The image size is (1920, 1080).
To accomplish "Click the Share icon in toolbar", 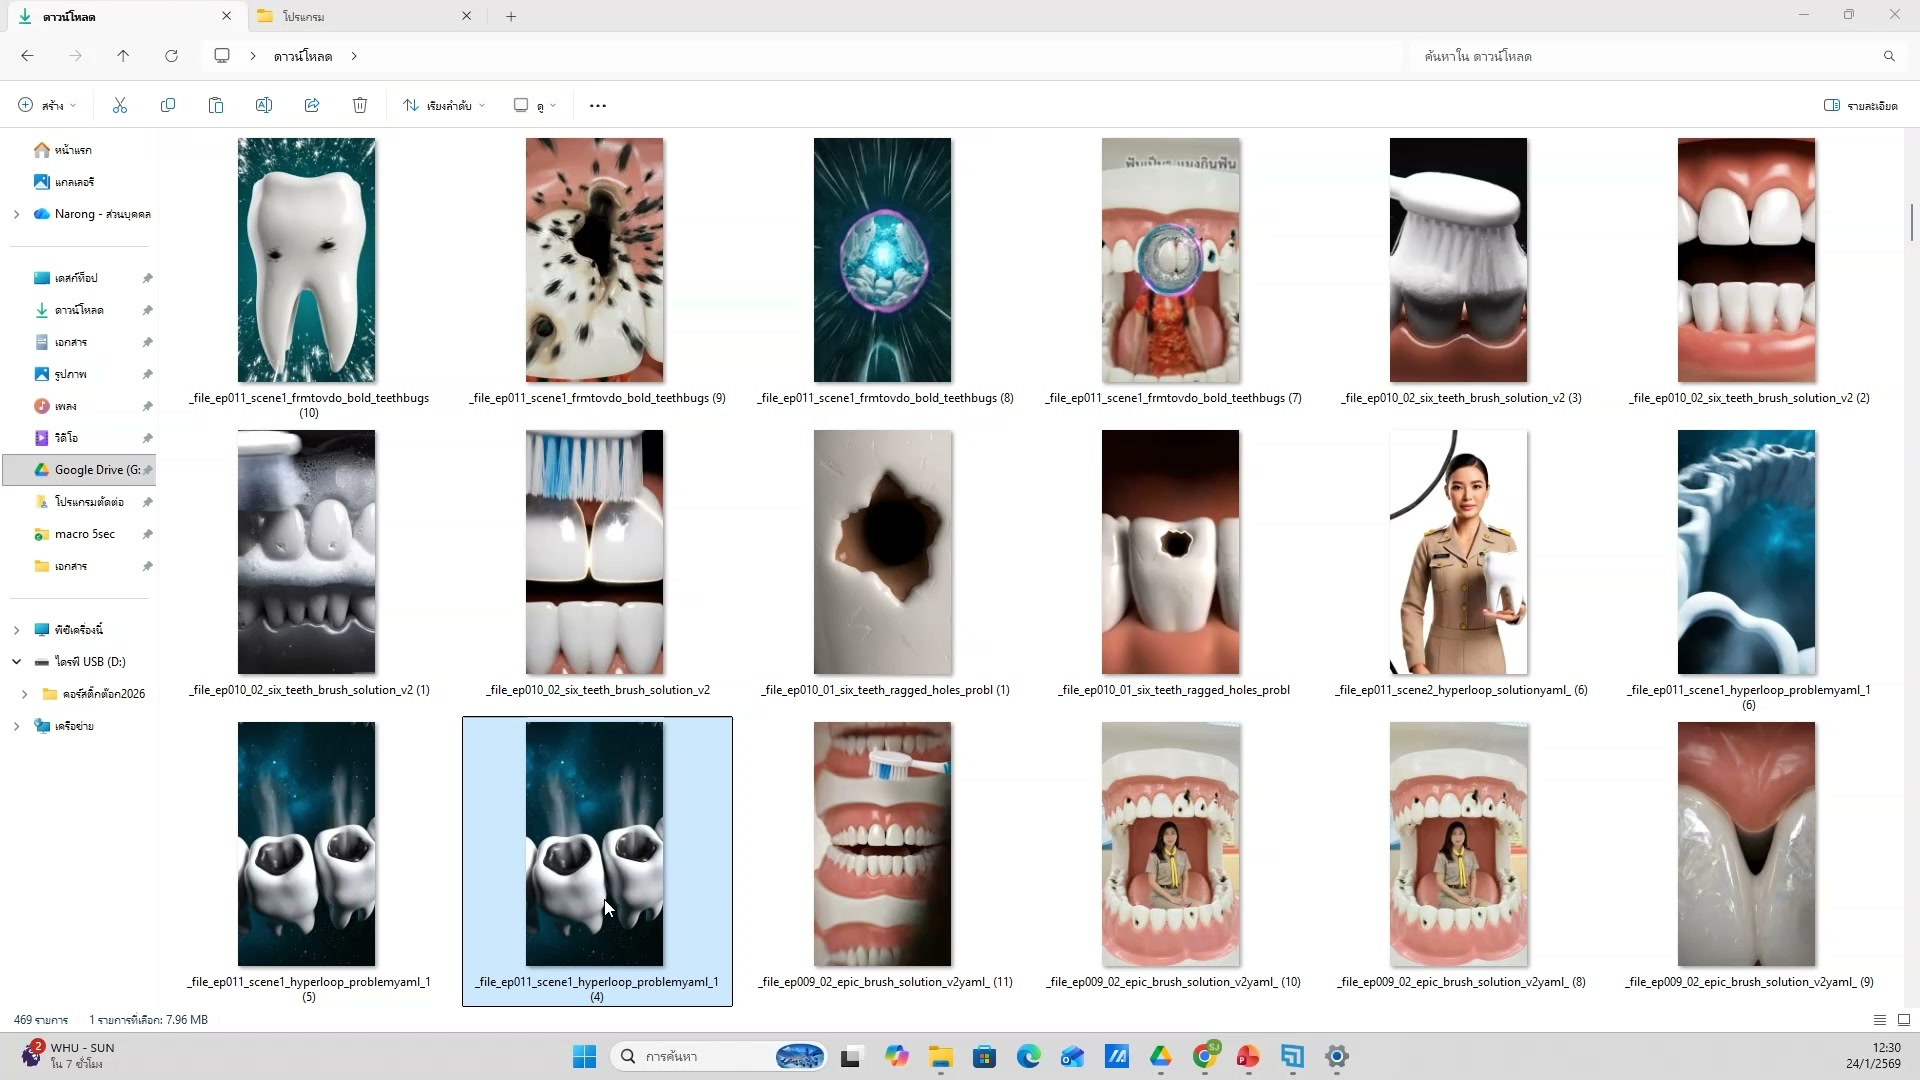I will (x=312, y=105).
